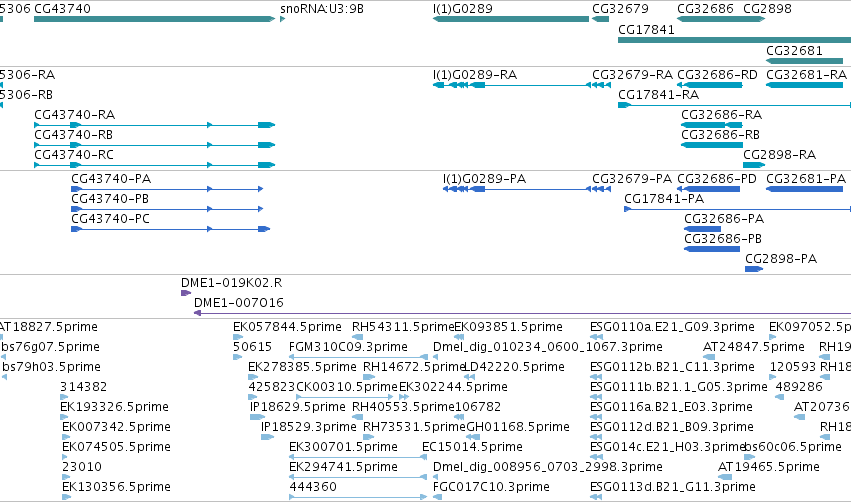Select EST EK193326.5prime
851x502 pixels.
tap(64, 417)
